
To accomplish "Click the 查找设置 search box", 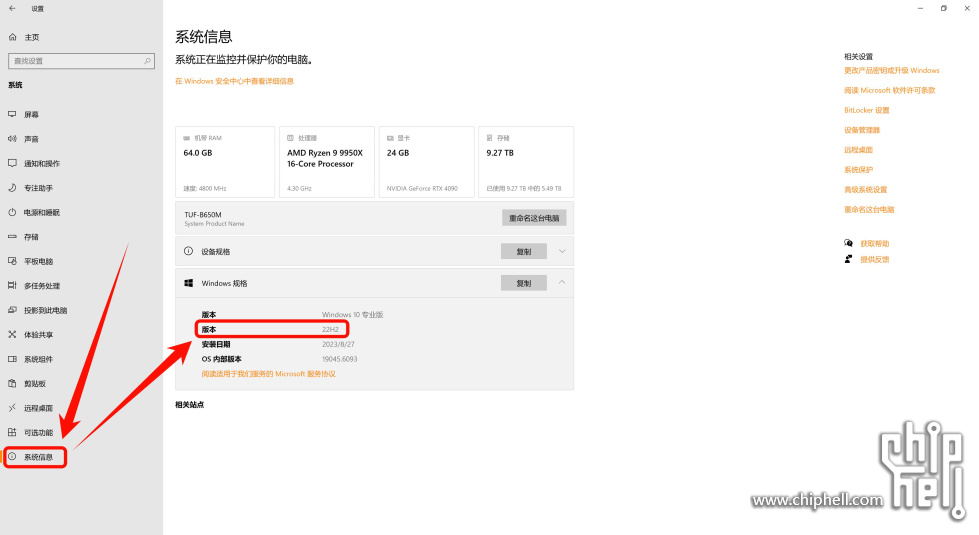I will coord(81,61).
